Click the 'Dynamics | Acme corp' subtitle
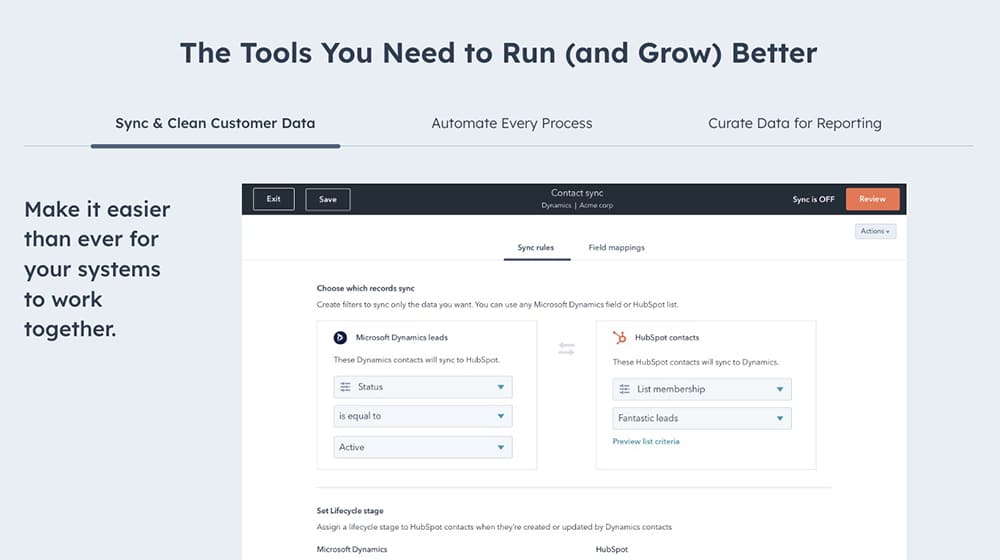The width and height of the screenshot is (1000, 560). [x=577, y=205]
